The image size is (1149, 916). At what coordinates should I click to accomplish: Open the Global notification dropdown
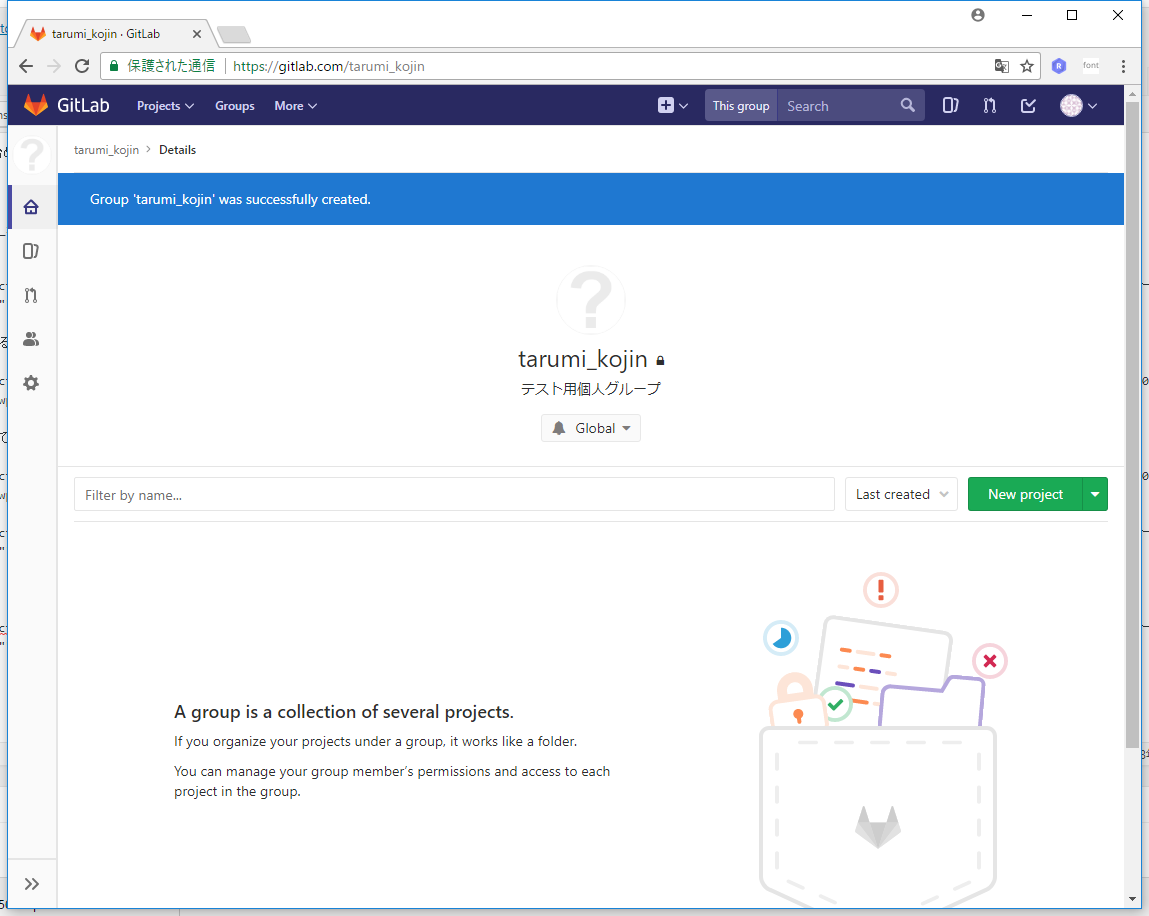pyautogui.click(x=591, y=428)
